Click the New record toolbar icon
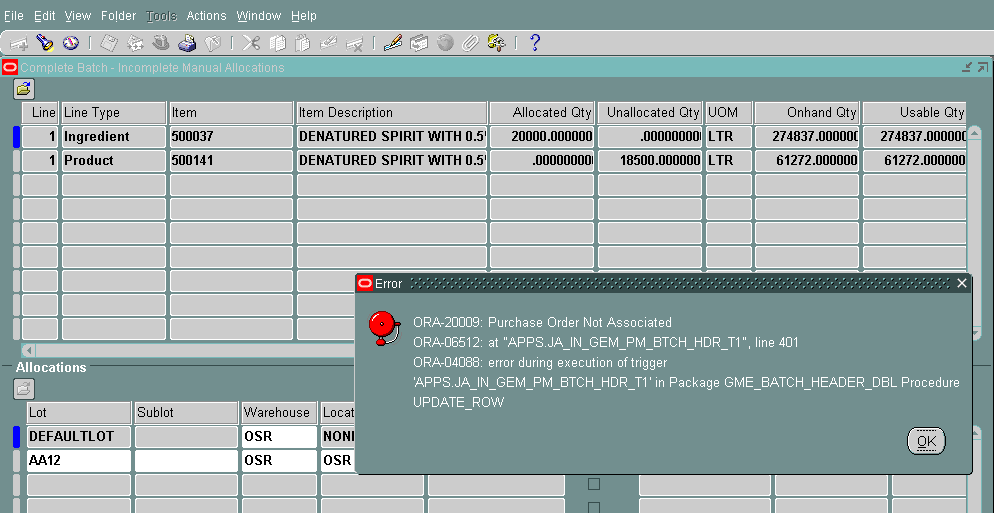Screen dimensions: 994x513 click(18, 43)
